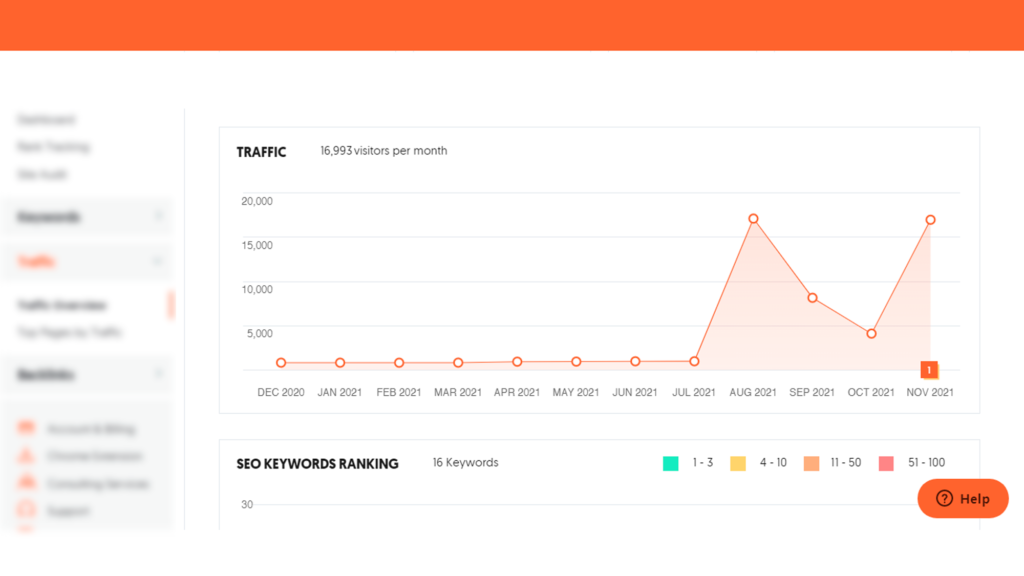This screenshot has height=576, width=1024.
Task: Collapse the Traffic sidebar section chevron
Action: [158, 261]
